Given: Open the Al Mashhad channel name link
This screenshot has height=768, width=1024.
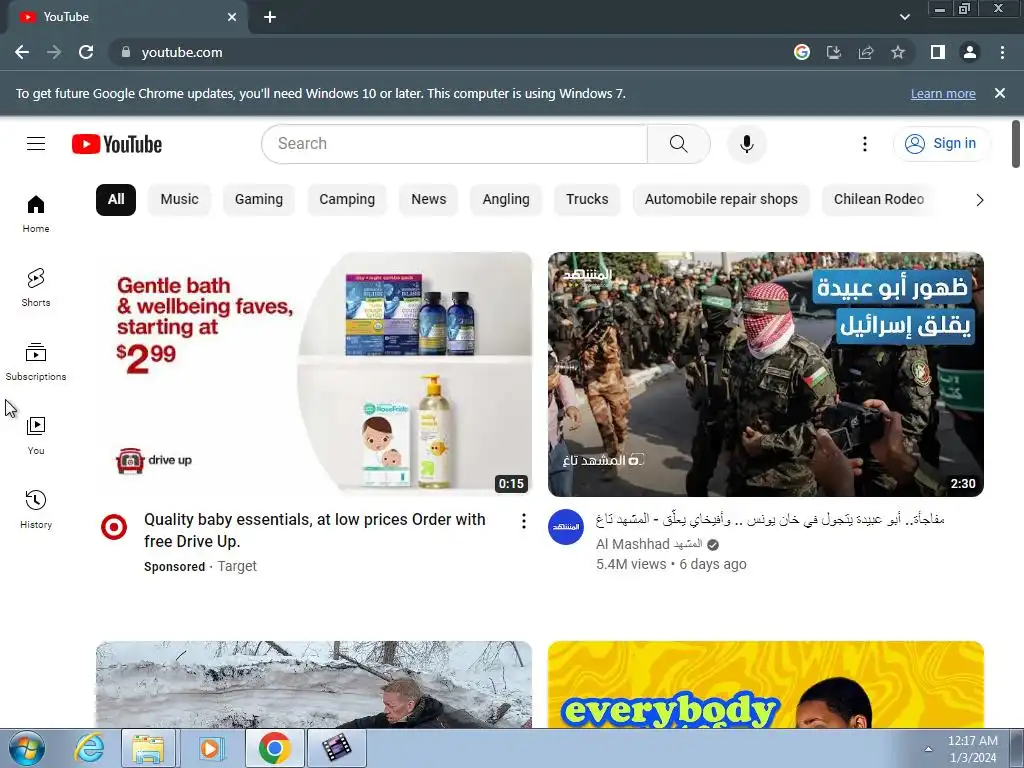Looking at the screenshot, I should click(648, 544).
